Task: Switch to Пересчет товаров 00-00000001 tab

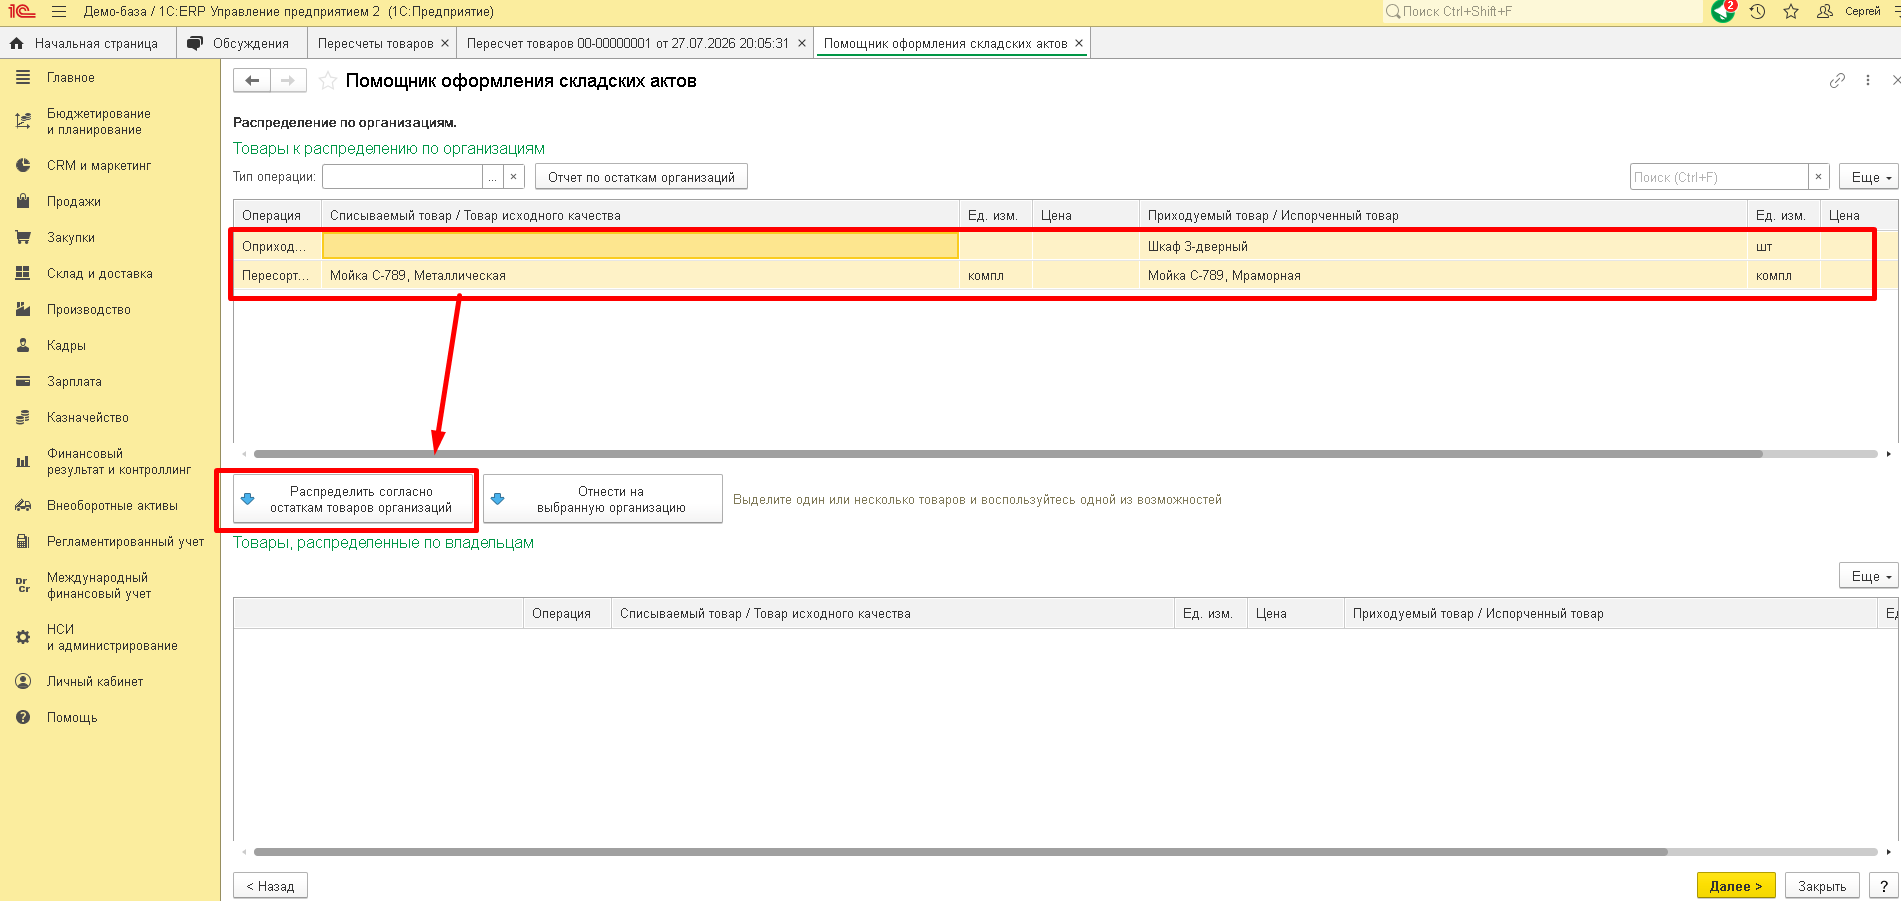Action: coord(628,43)
